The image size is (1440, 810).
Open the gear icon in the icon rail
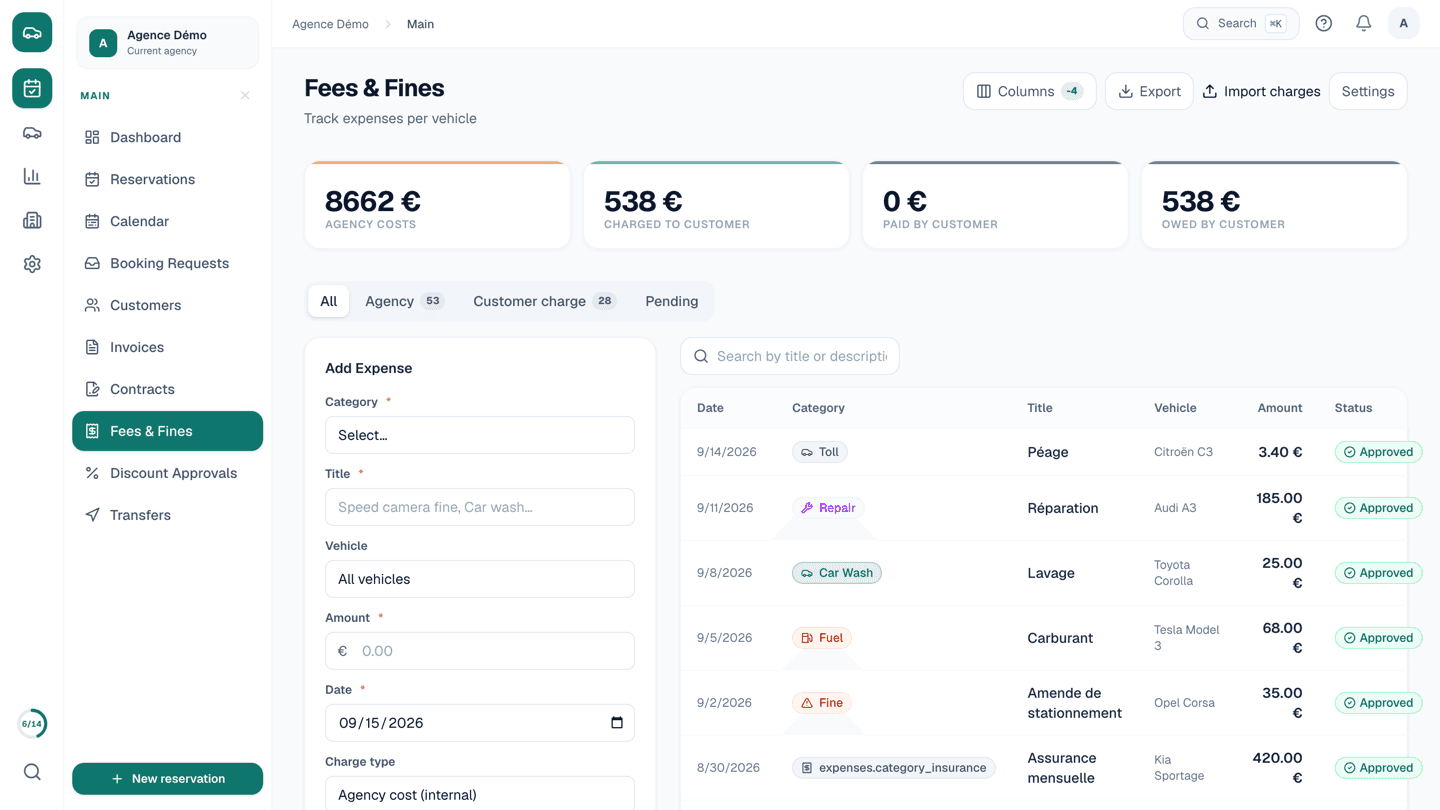click(32, 264)
